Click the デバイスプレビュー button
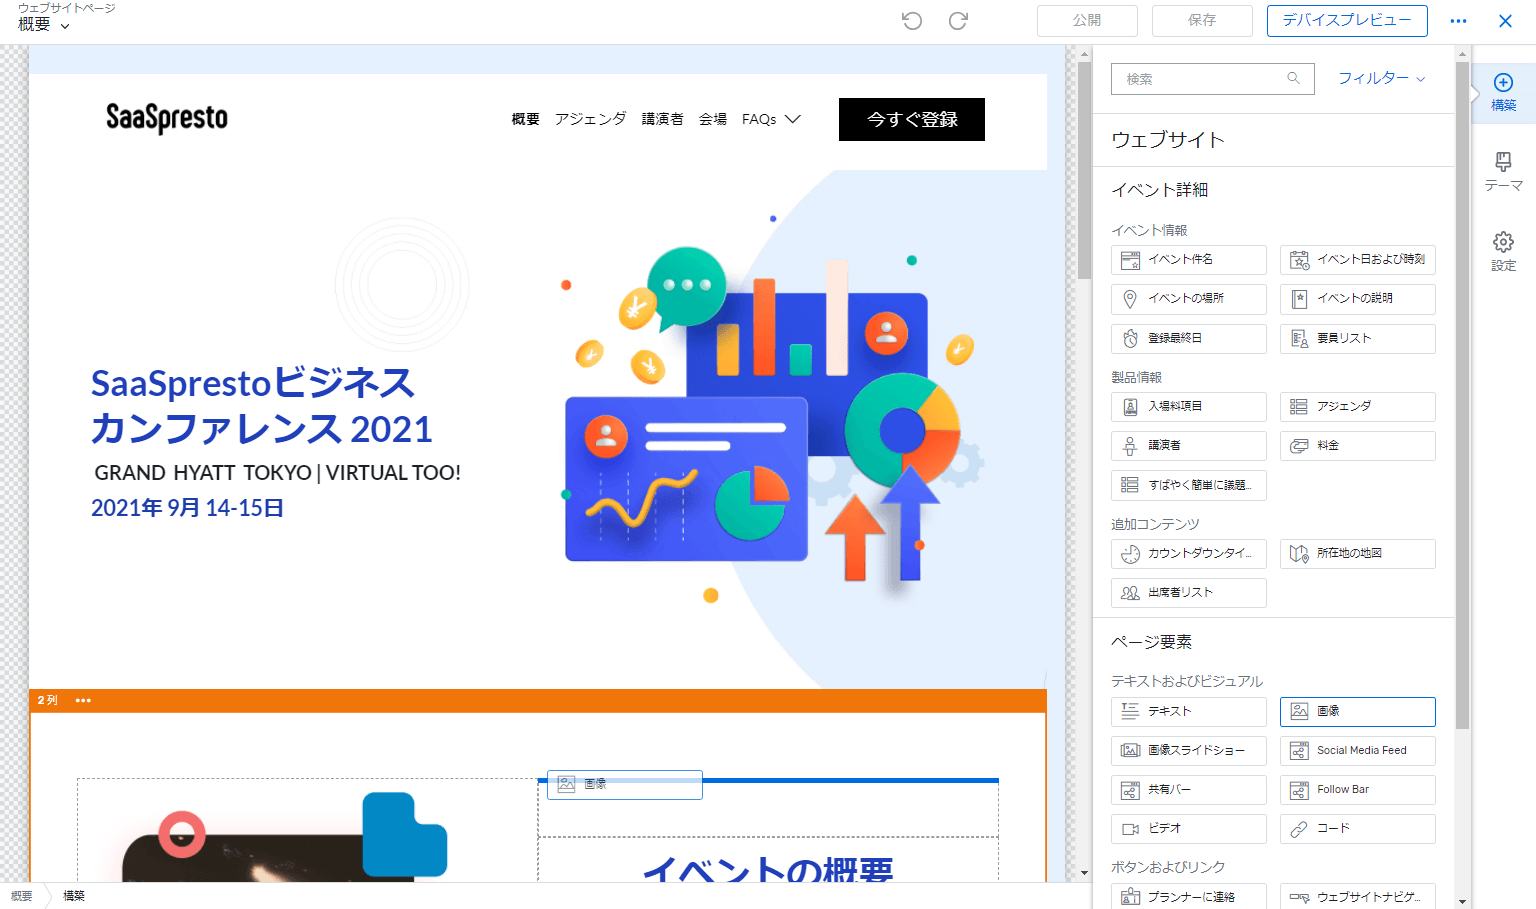The image size is (1536, 909). (x=1347, y=21)
